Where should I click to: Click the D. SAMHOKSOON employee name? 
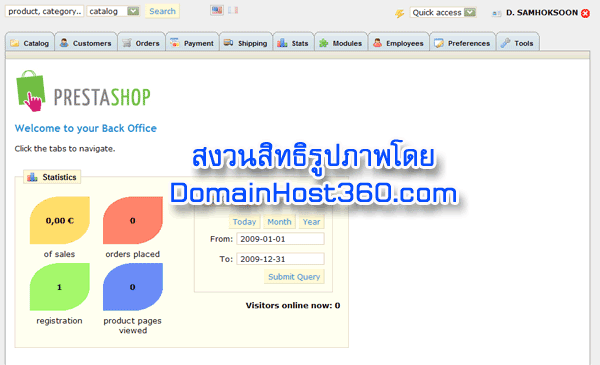tap(542, 13)
